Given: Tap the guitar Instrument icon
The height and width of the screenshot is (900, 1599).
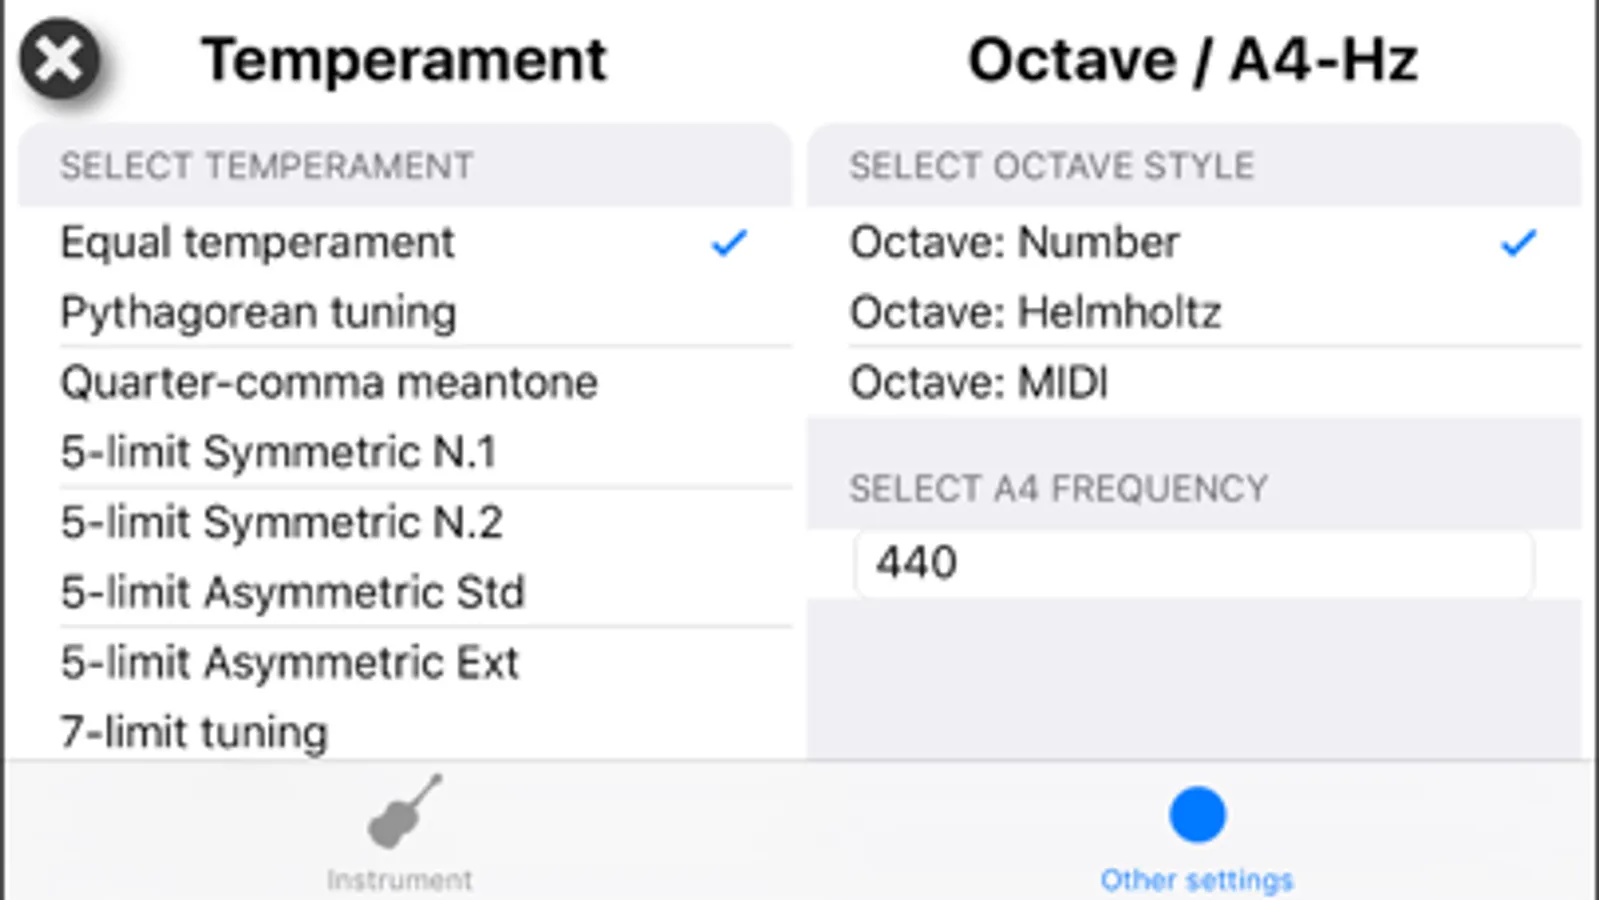Looking at the screenshot, I should tap(404, 811).
